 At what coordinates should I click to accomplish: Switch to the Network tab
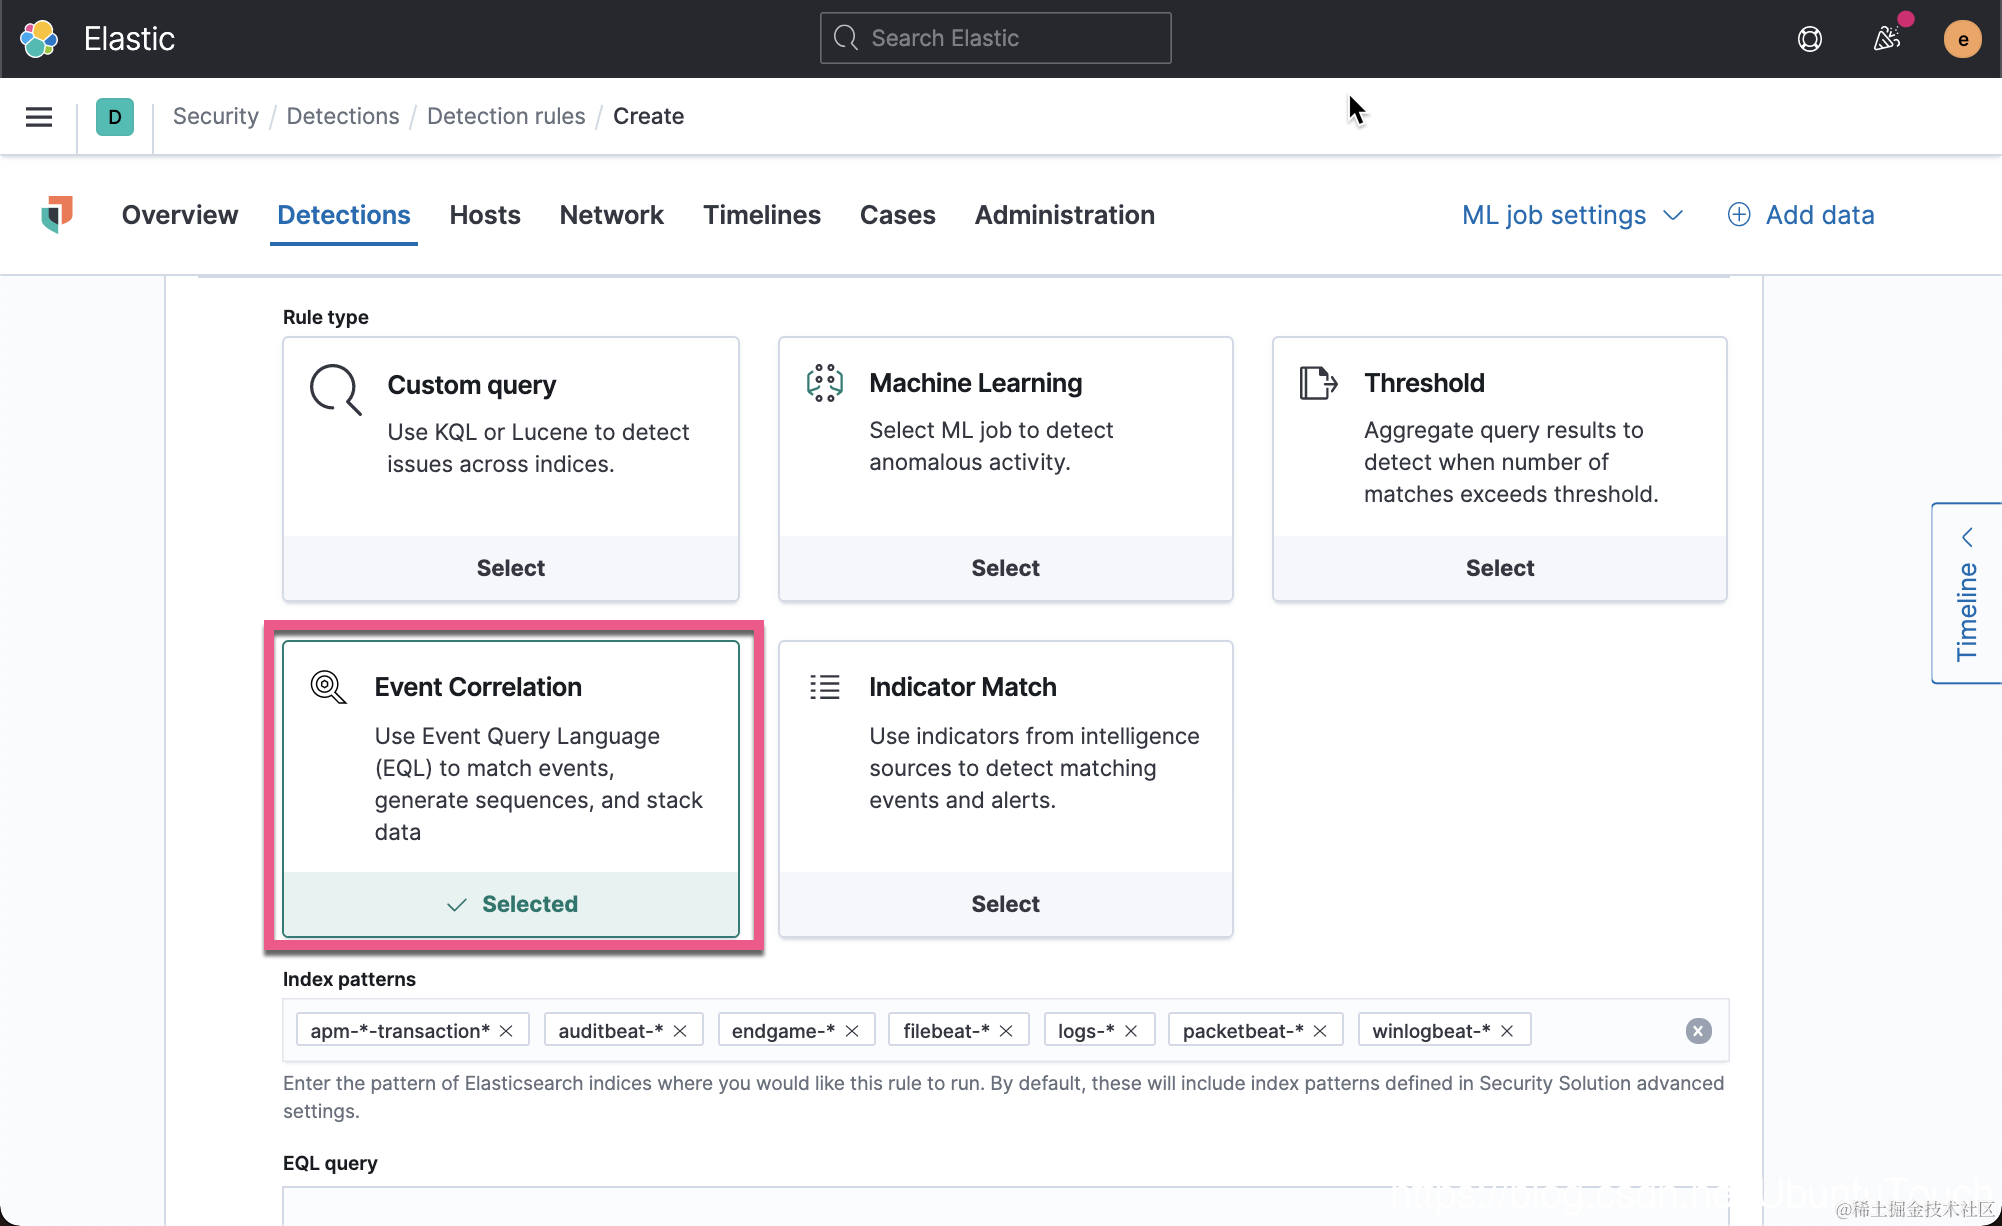point(611,215)
